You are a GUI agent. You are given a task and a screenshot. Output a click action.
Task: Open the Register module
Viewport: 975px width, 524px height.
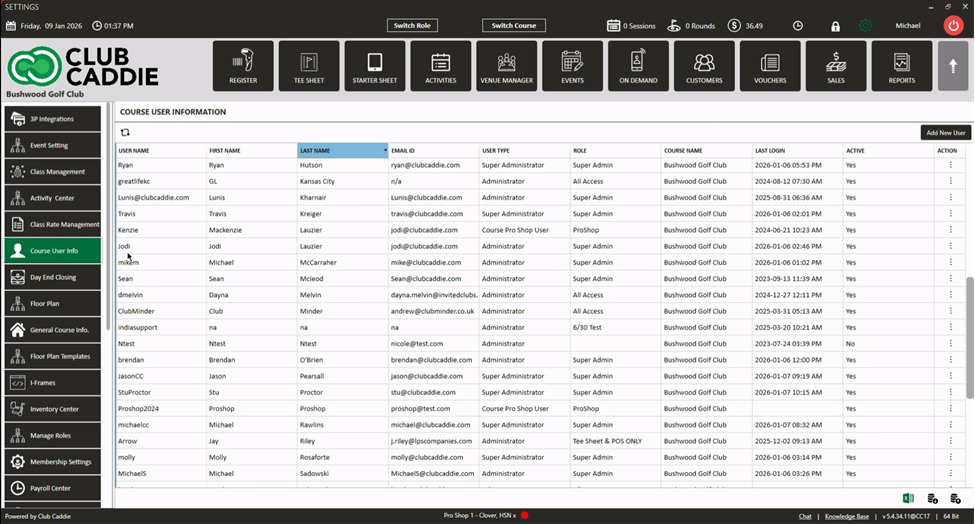click(243, 66)
